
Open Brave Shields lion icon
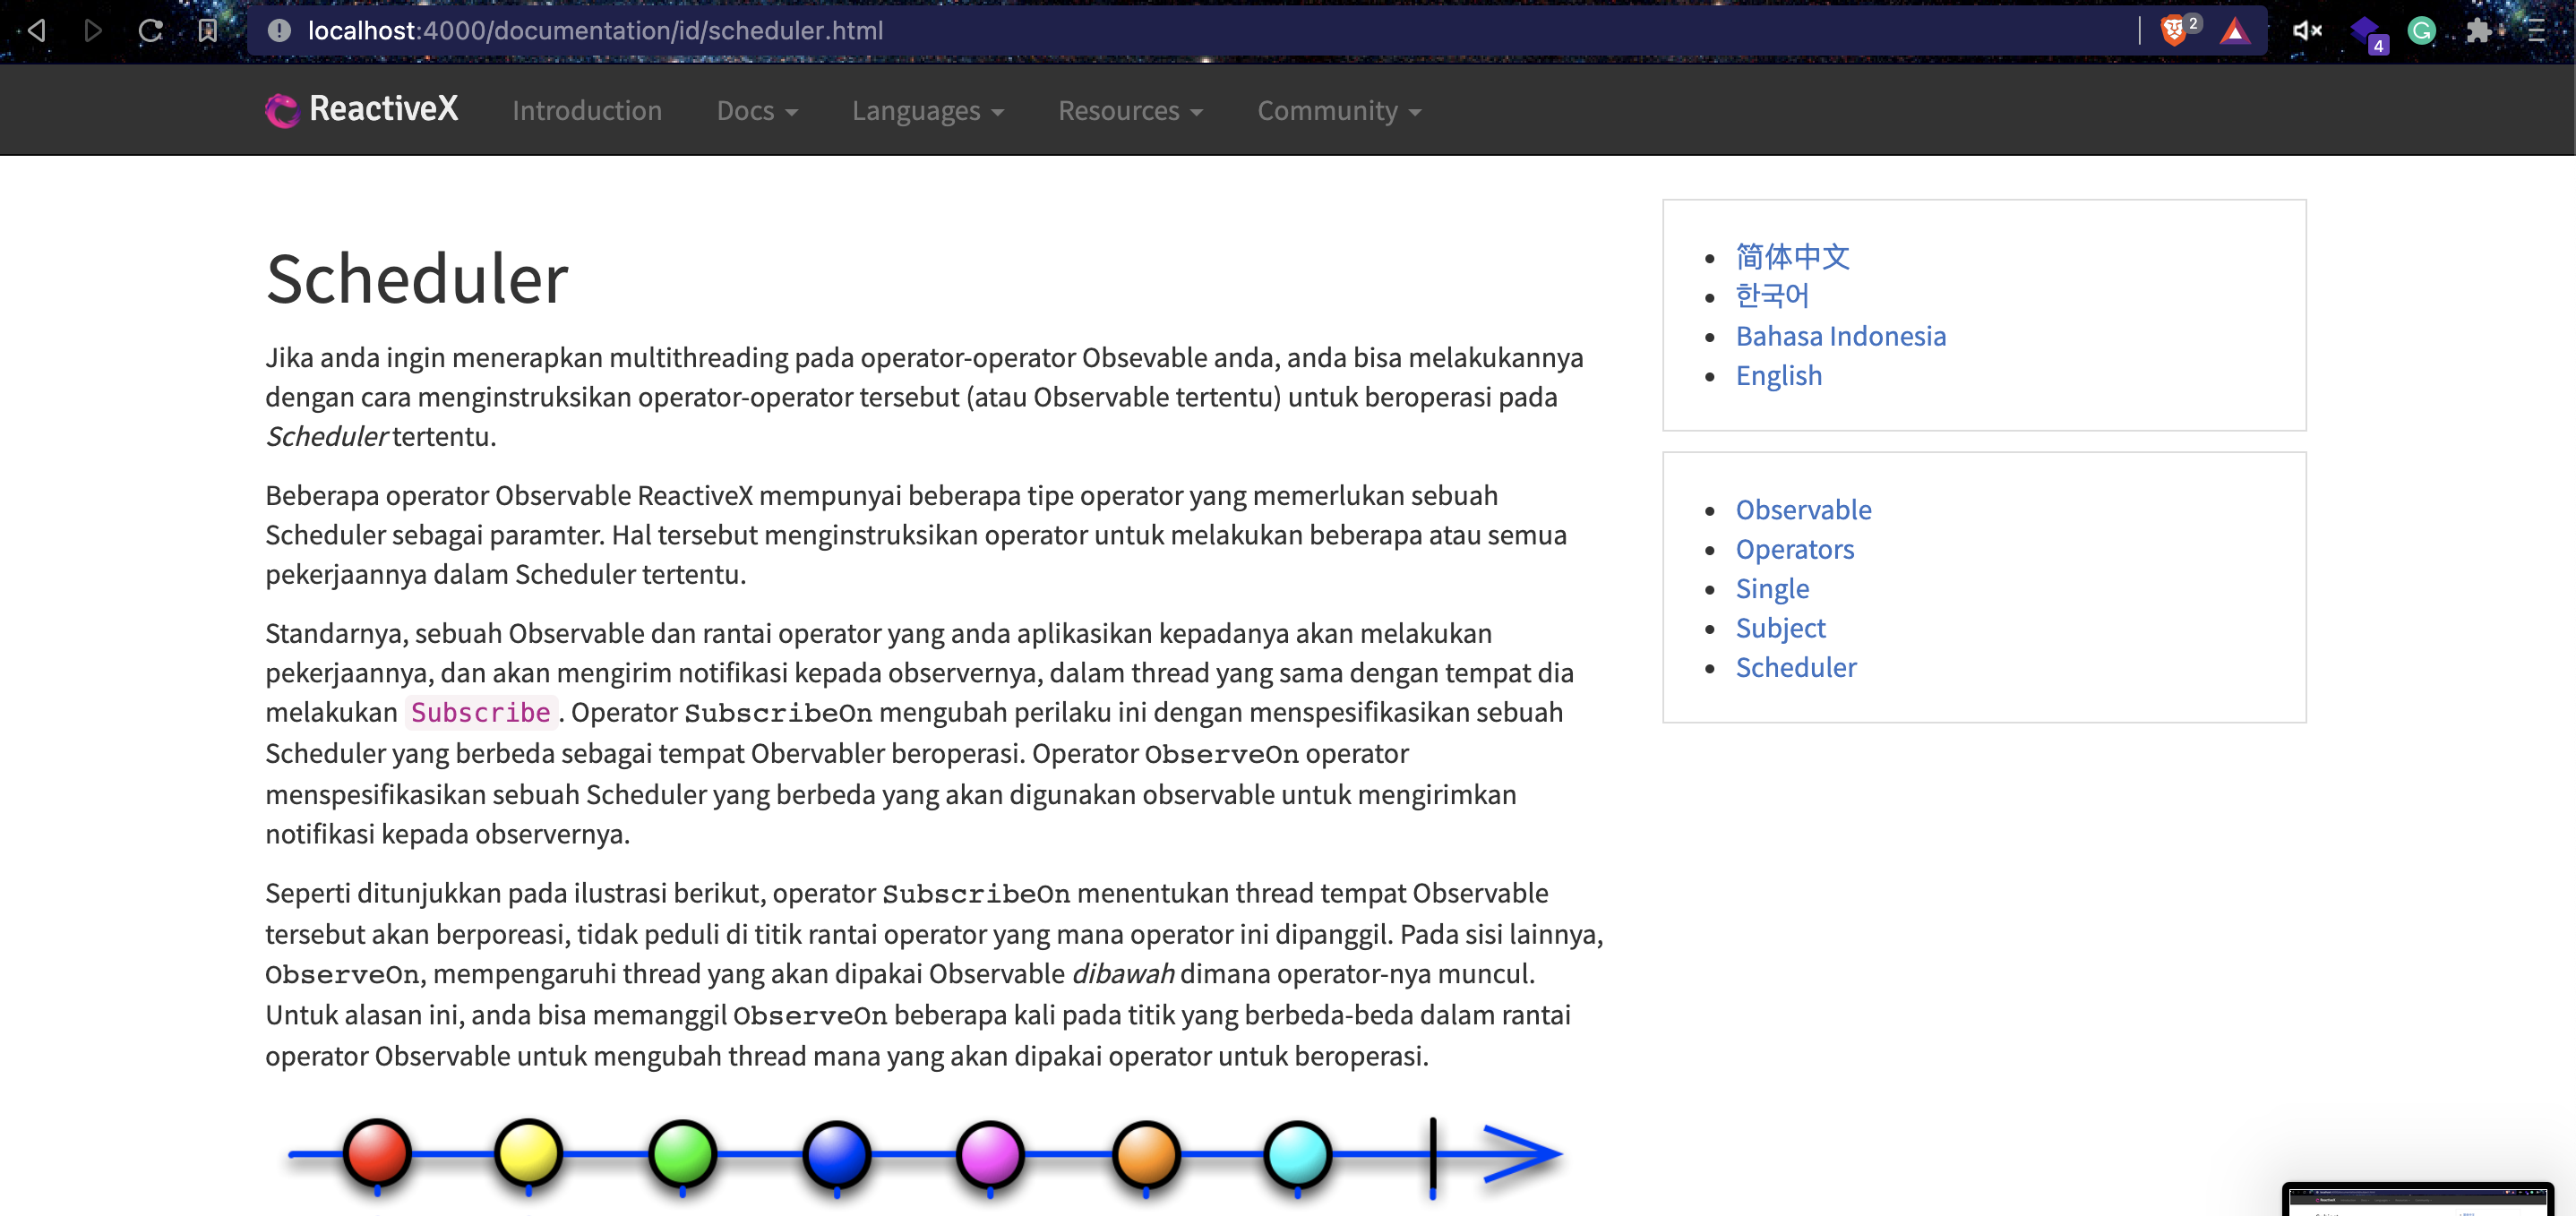coord(2172,31)
